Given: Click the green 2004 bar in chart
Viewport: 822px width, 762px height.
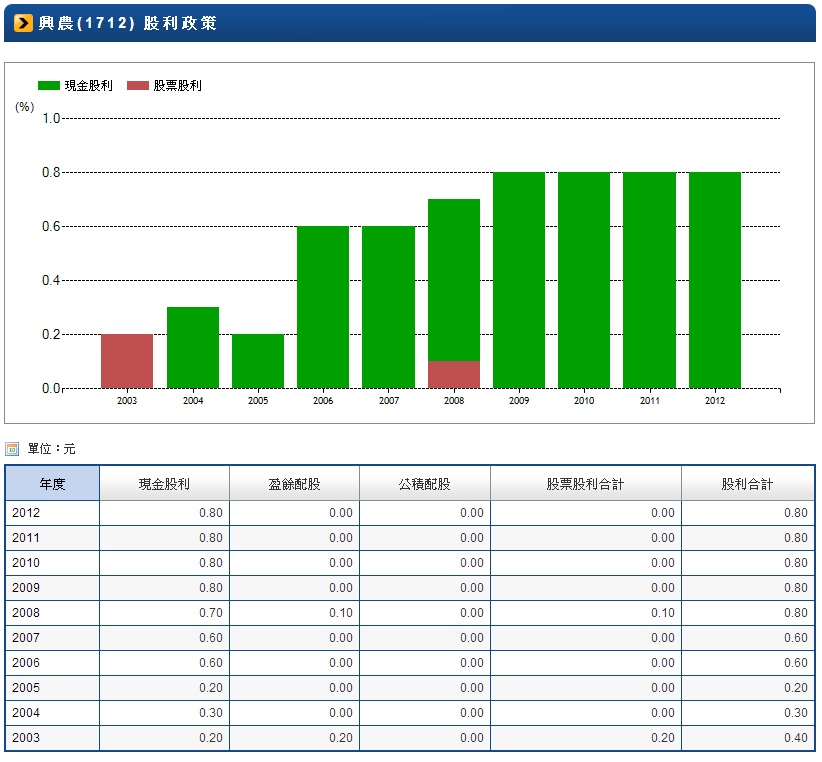Looking at the screenshot, I should tap(193, 347).
